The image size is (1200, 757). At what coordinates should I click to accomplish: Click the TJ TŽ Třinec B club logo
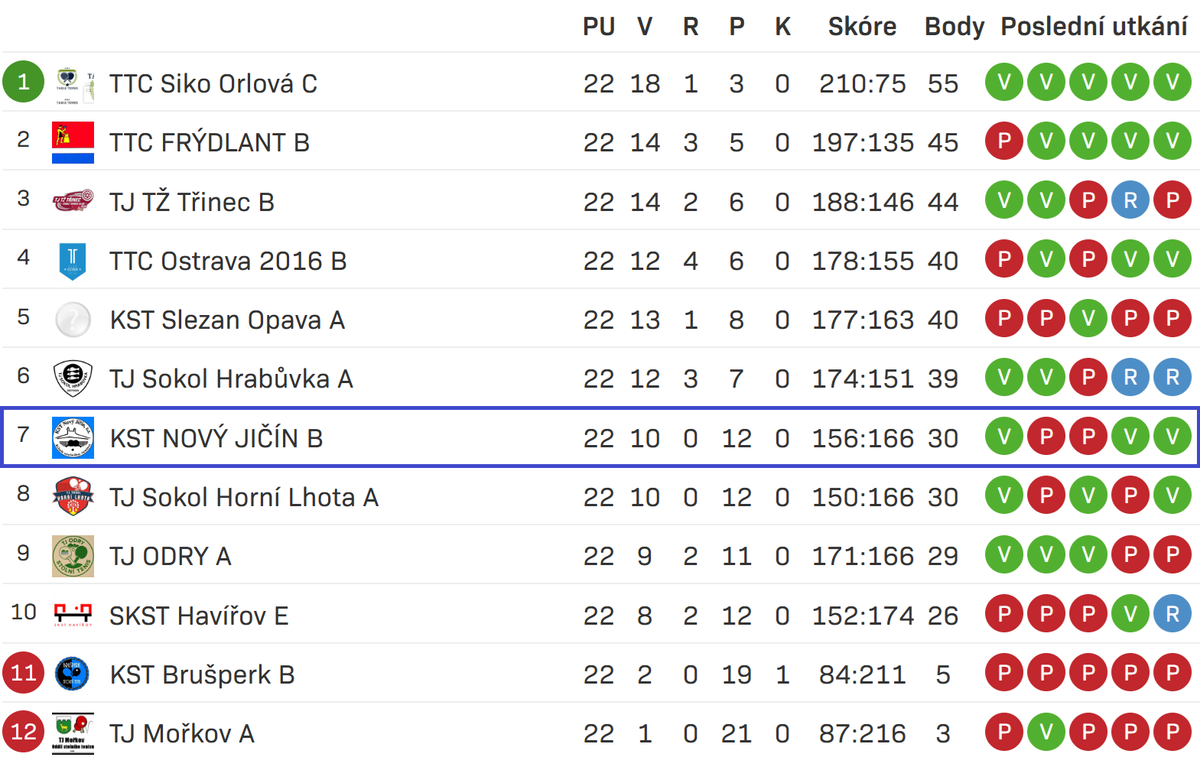pyautogui.click(x=73, y=202)
